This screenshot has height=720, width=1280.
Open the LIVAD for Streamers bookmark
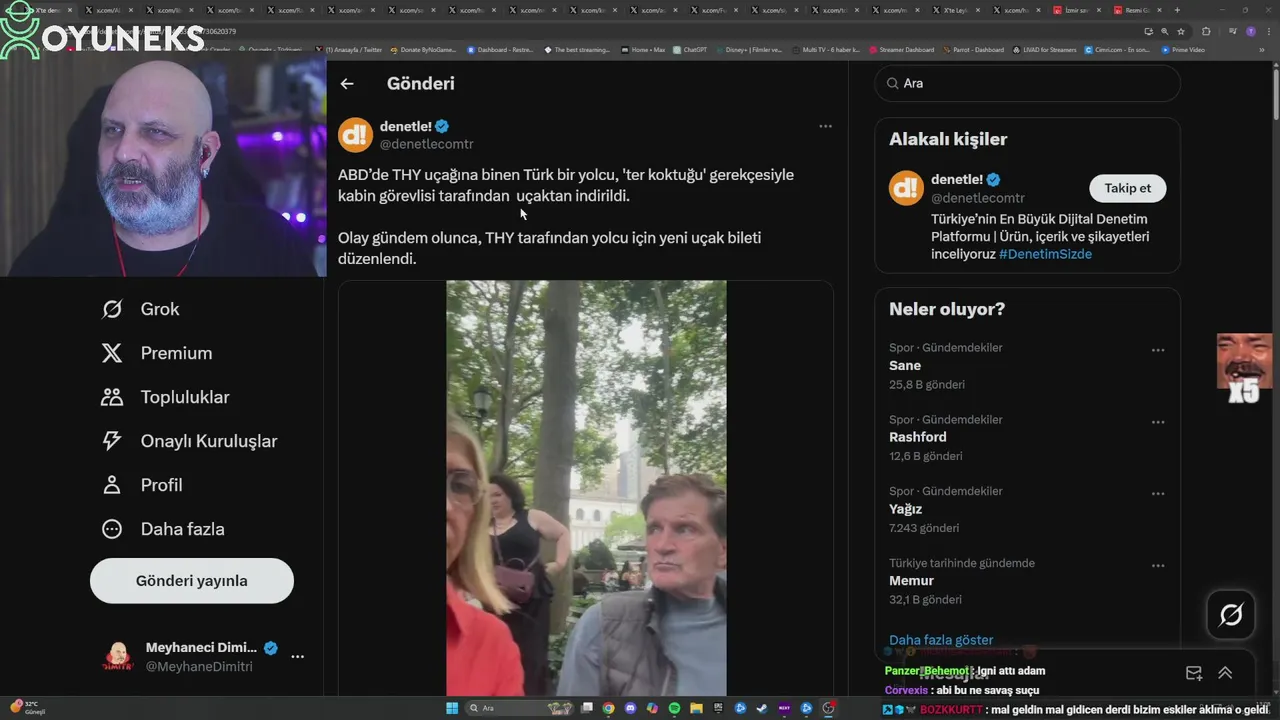1044,49
